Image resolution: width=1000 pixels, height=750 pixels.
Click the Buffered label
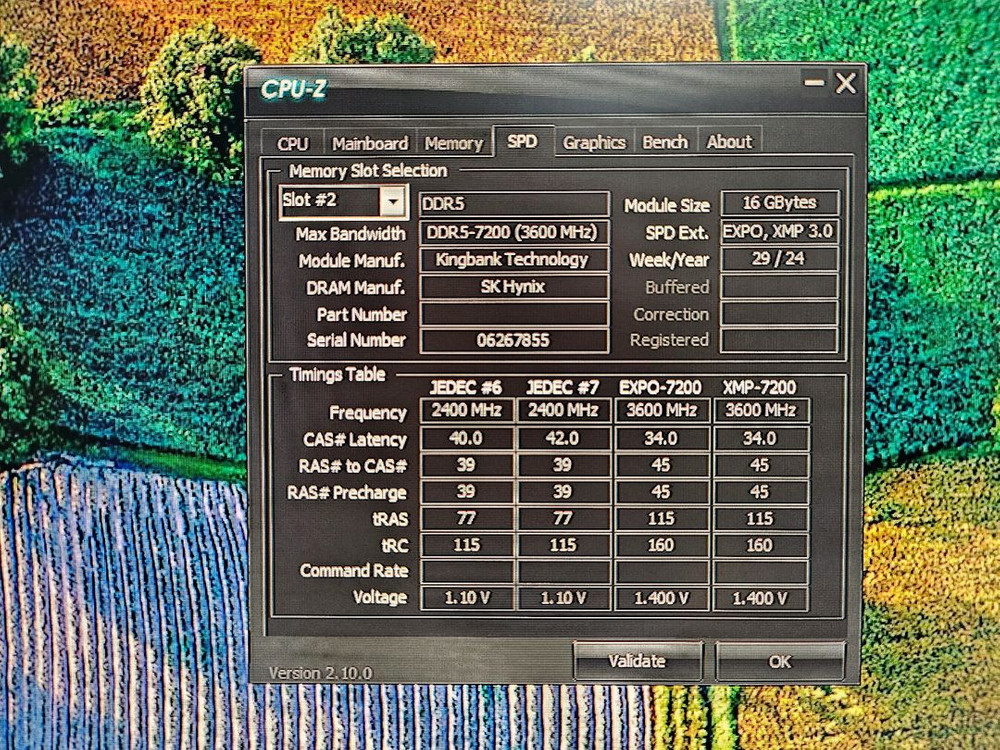coord(677,287)
